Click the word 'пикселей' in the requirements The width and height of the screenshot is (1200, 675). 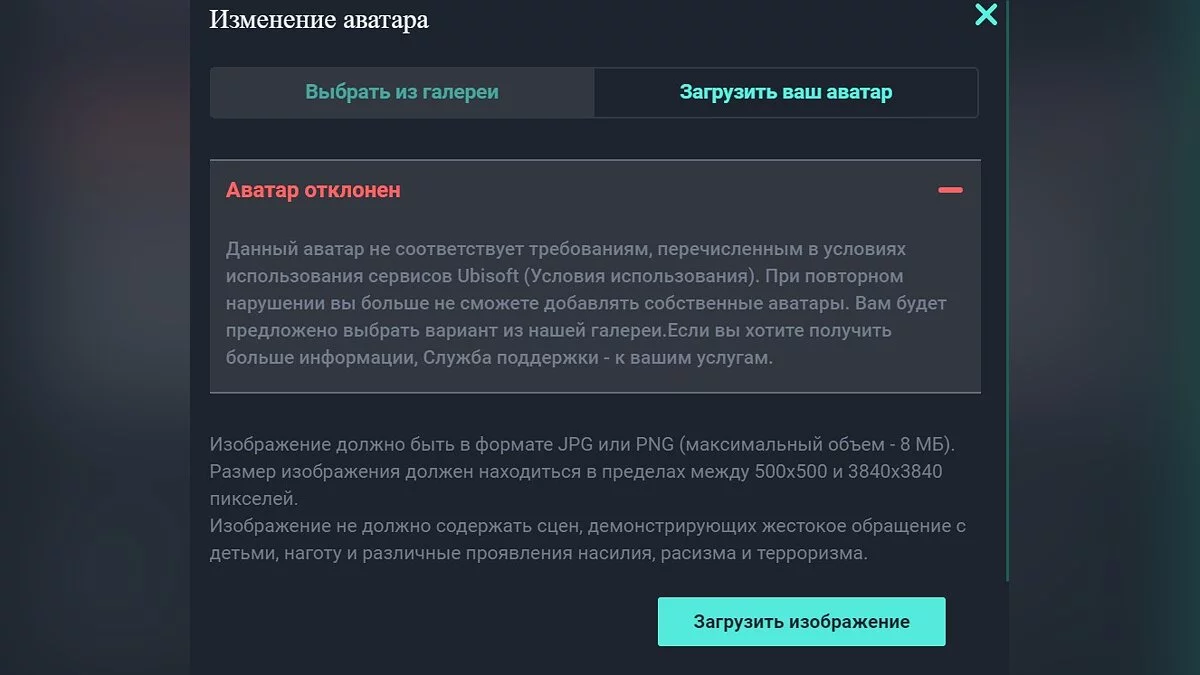click(252, 498)
